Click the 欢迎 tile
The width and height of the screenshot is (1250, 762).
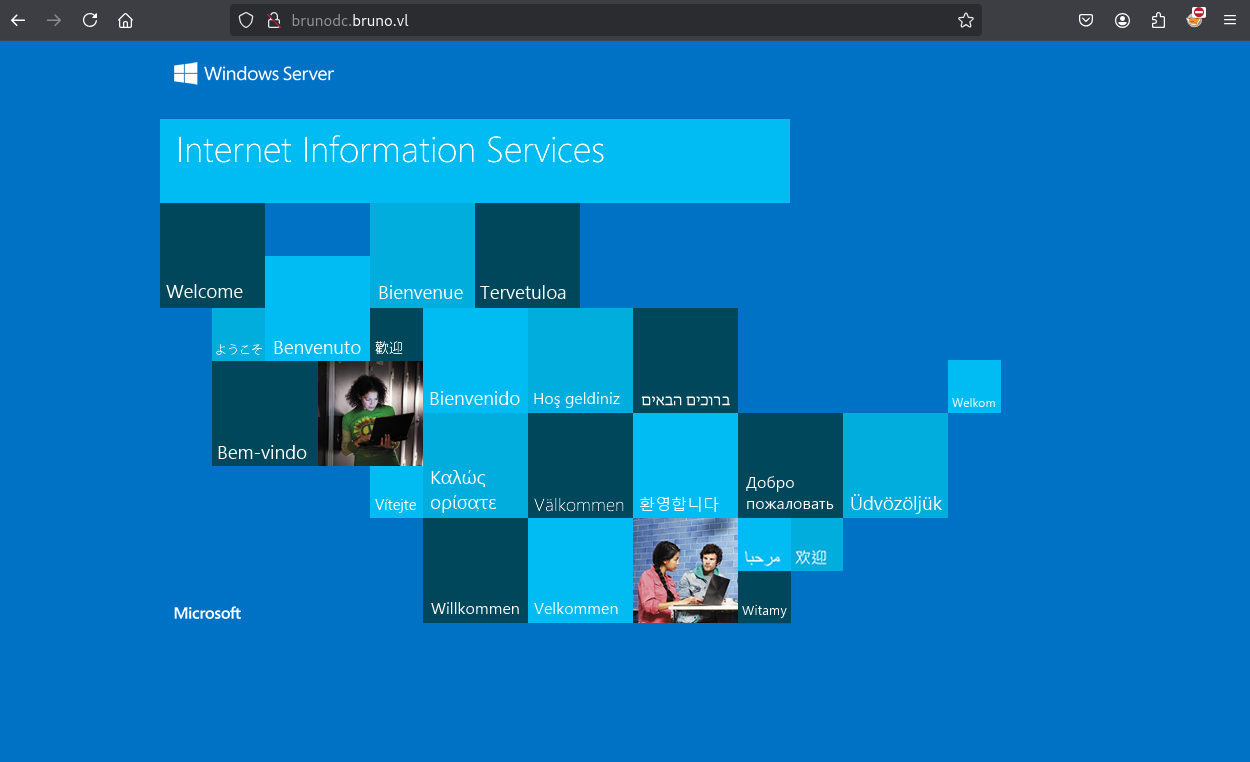pyautogui.click(x=817, y=544)
